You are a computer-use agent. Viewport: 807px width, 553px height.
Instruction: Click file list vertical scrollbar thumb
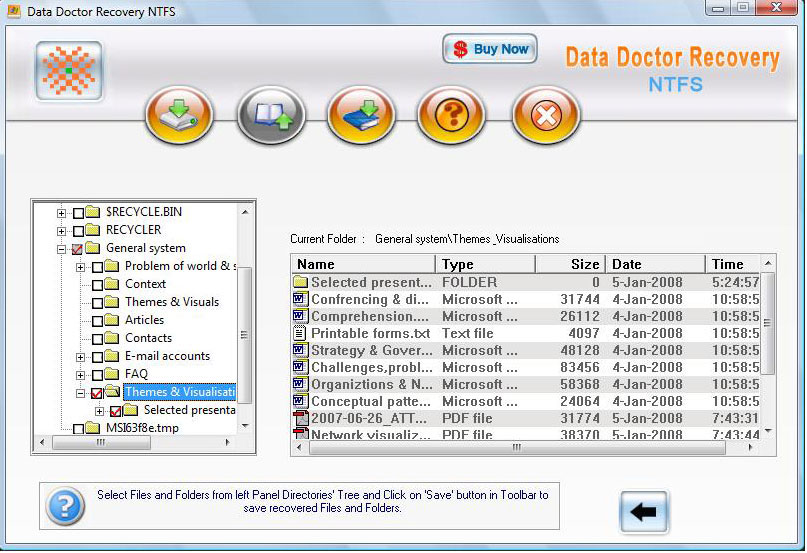click(x=768, y=323)
